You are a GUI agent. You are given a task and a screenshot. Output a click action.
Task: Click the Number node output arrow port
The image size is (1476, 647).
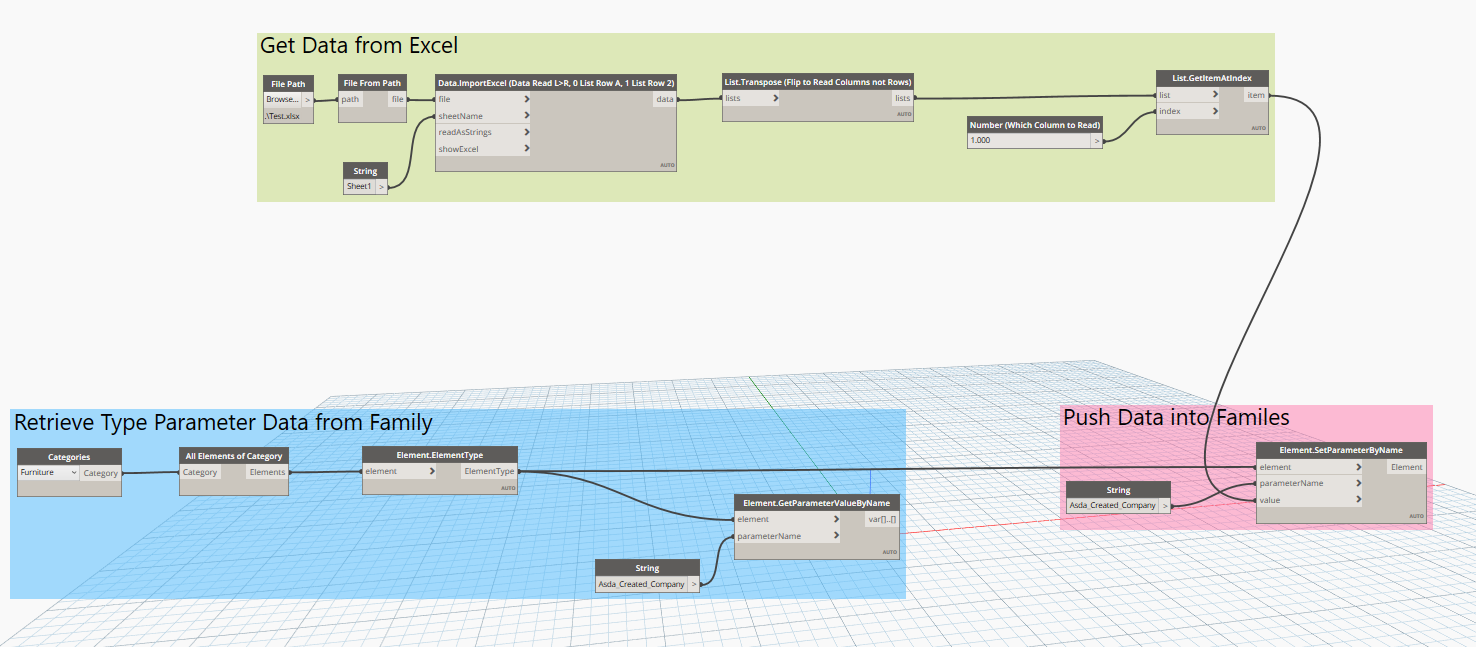pos(1097,141)
